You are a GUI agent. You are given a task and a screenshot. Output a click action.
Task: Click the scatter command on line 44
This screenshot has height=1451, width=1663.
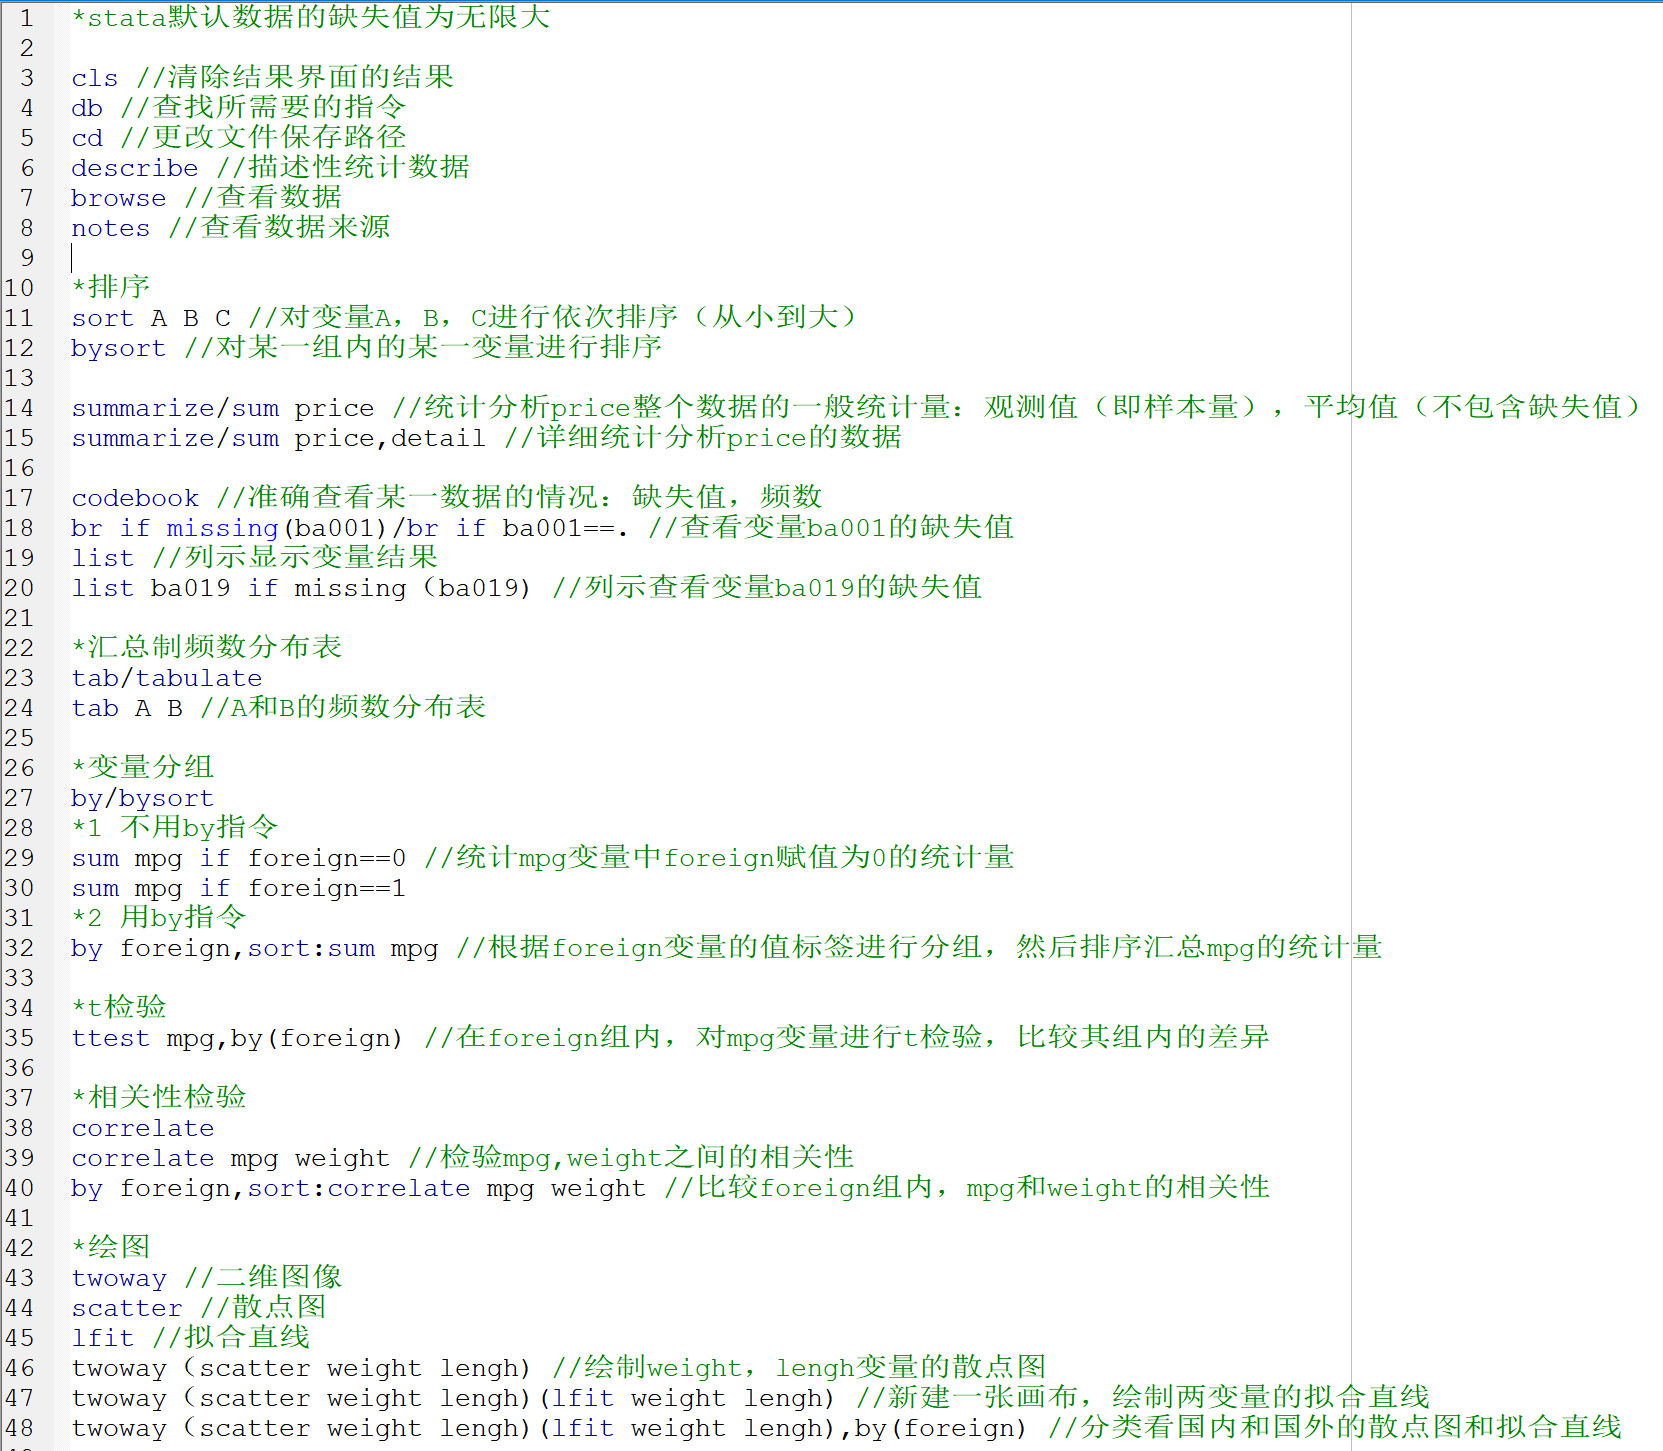coord(126,1308)
